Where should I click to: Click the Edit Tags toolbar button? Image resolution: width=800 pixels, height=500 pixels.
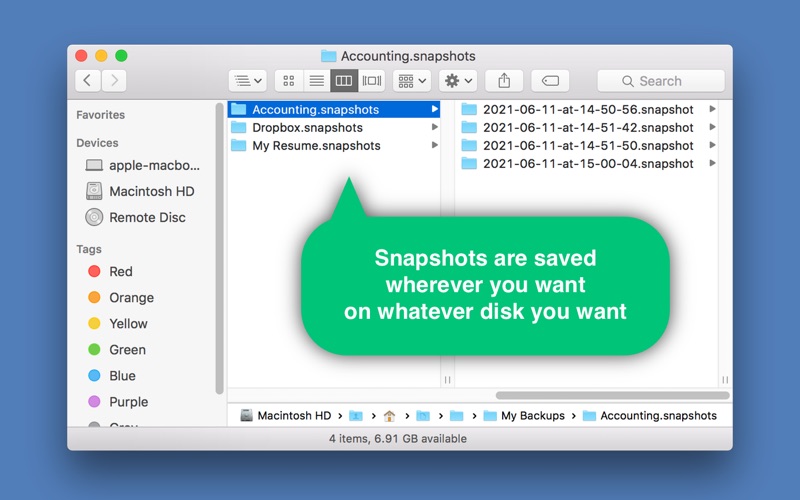[x=550, y=81]
